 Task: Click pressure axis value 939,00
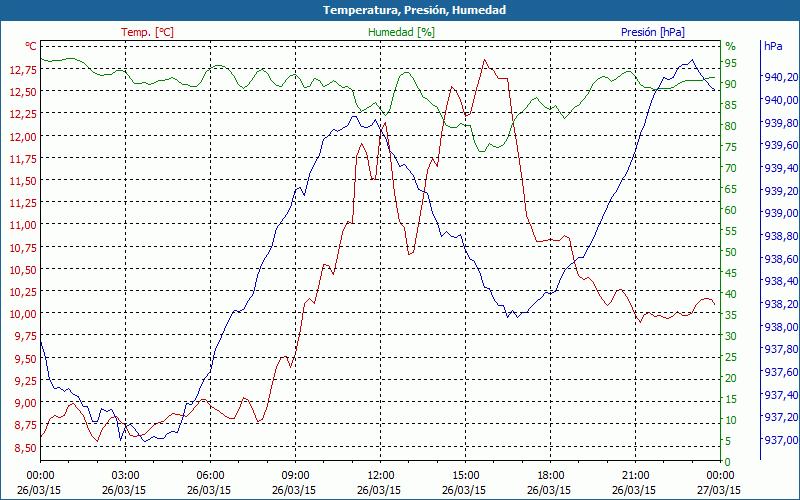[x=781, y=213]
